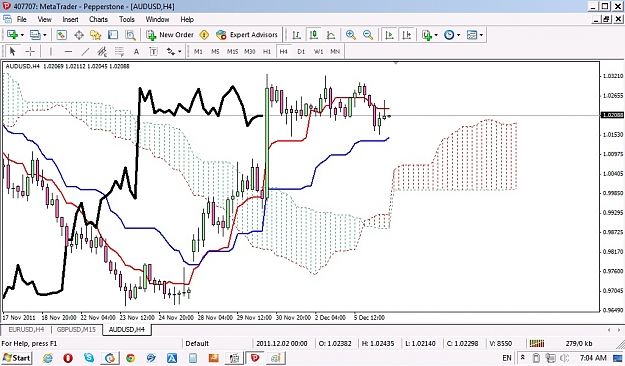Image resolution: width=625 pixels, height=366 pixels.
Task: Select the equidistant channel tool
Action: click(102, 51)
